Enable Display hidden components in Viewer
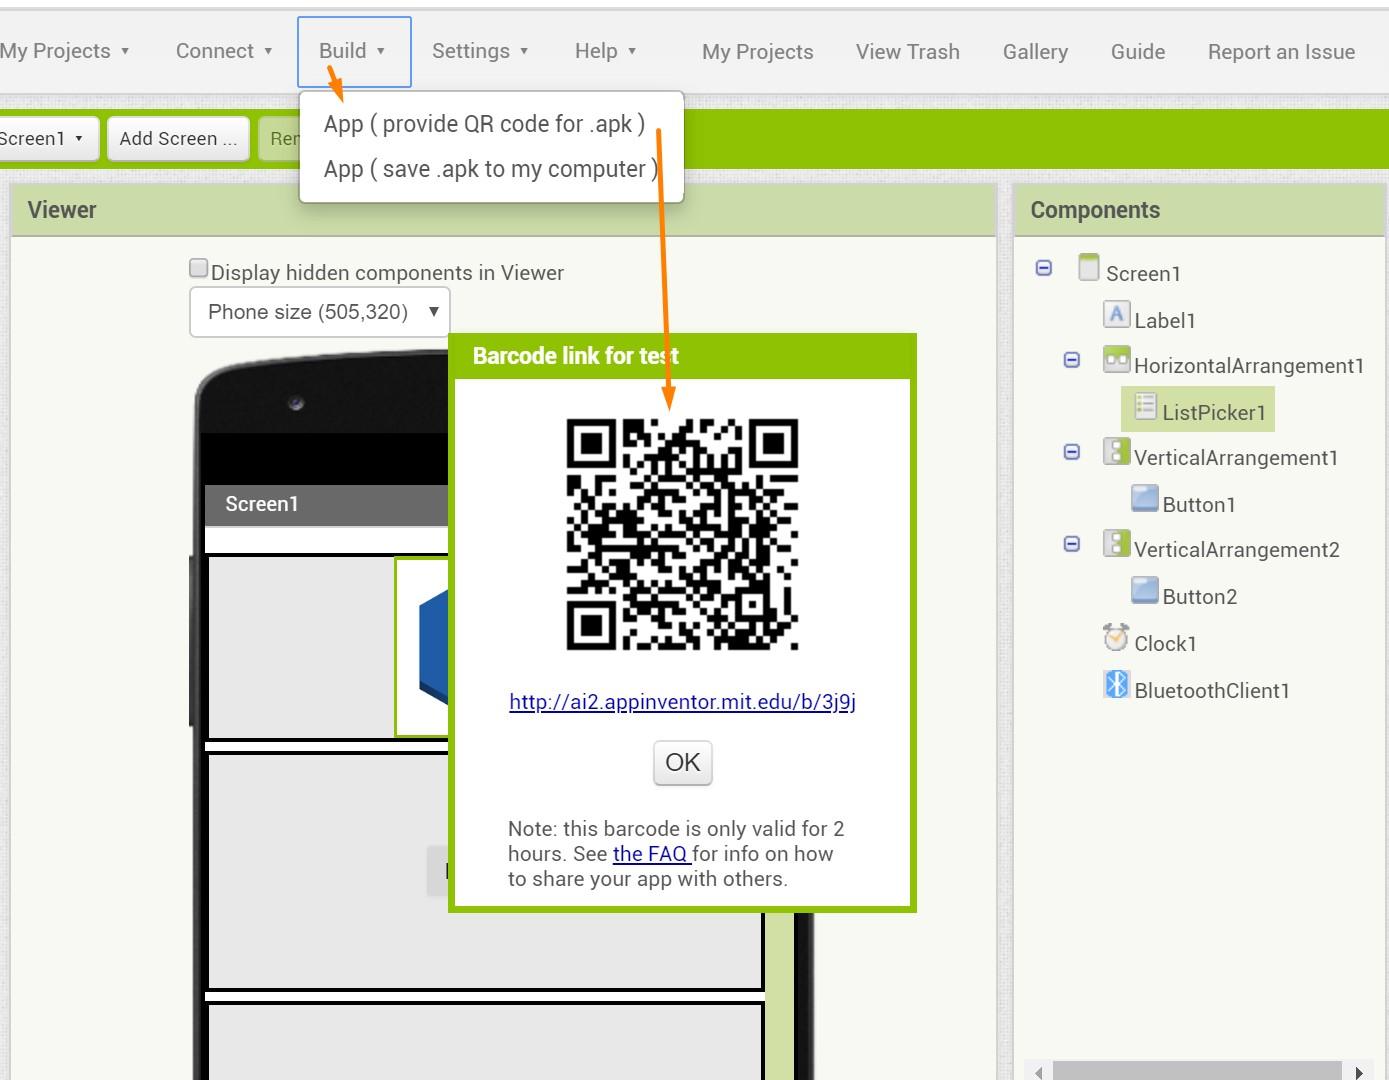Viewport: 1389px width, 1080px height. pyautogui.click(x=198, y=268)
